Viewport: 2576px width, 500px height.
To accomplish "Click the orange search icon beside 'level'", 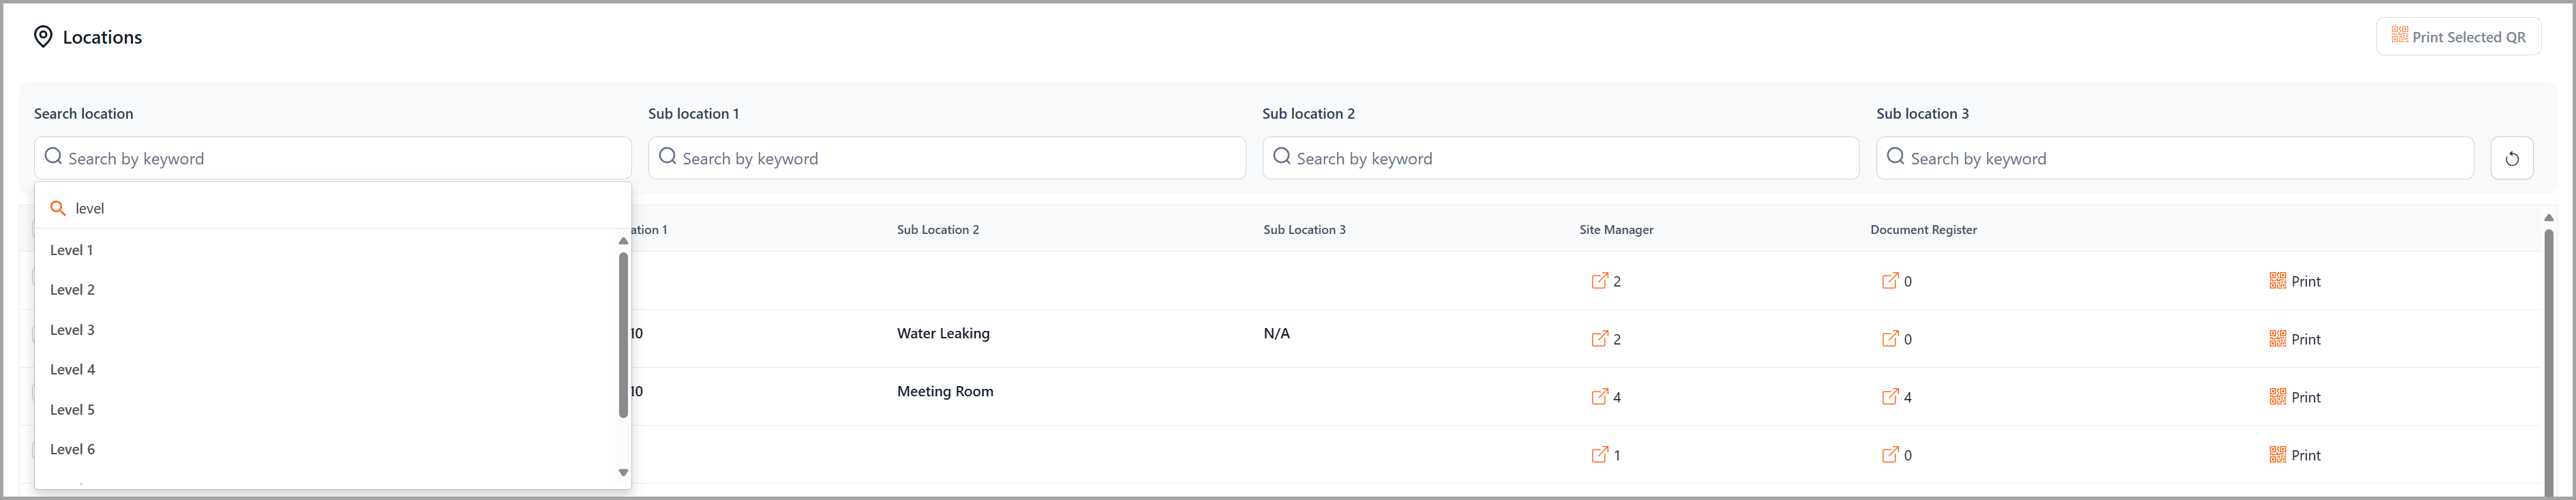I will (58, 208).
